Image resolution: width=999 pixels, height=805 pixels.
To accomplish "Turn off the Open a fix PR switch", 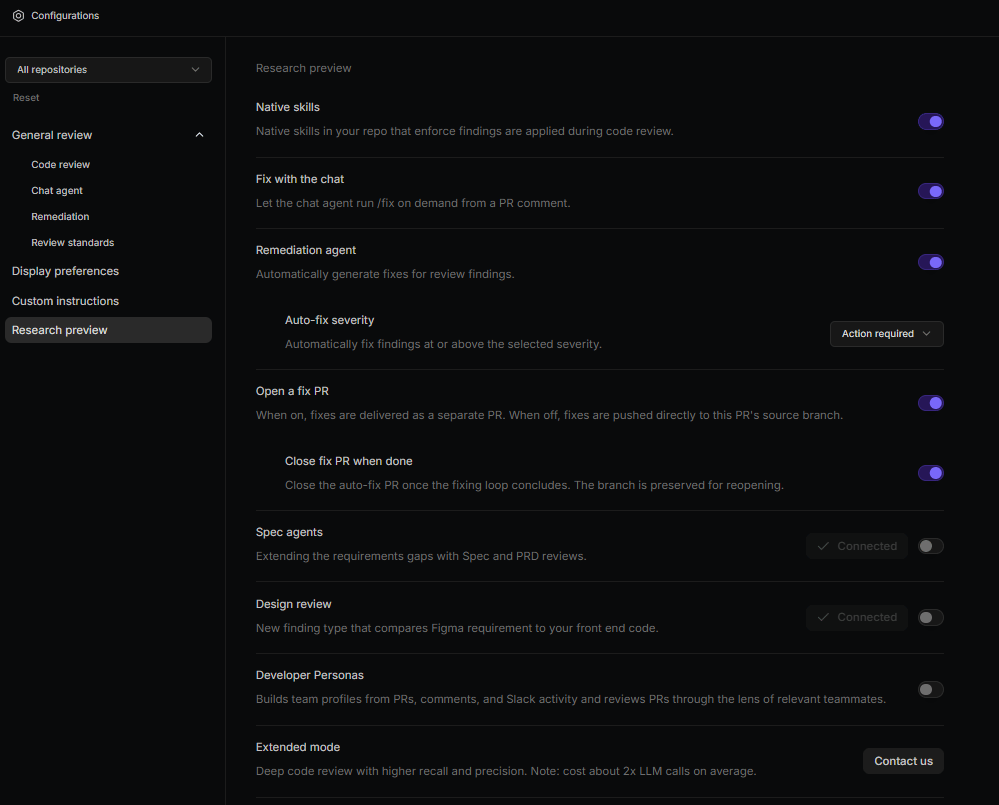I will [x=930, y=402].
